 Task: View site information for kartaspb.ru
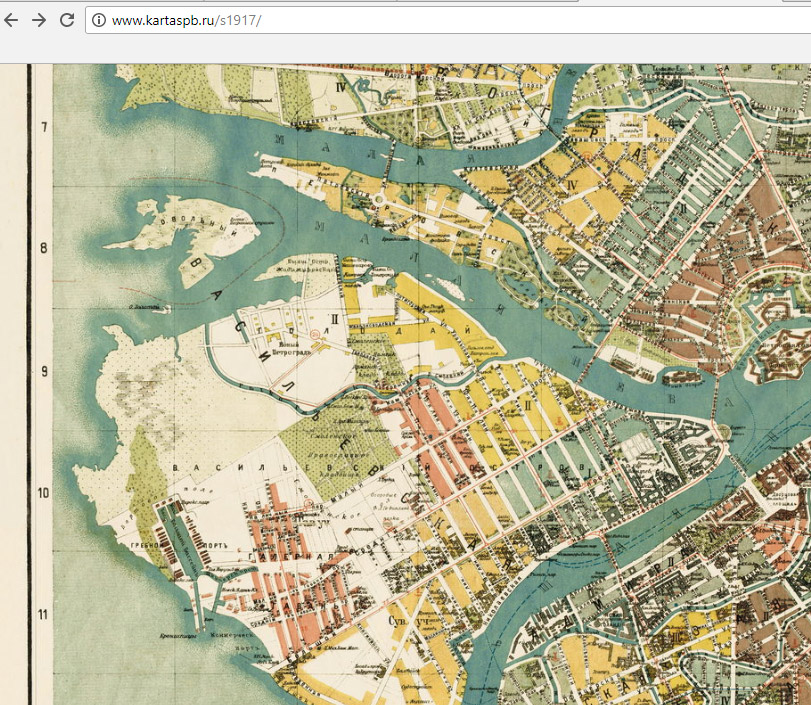coord(99,20)
